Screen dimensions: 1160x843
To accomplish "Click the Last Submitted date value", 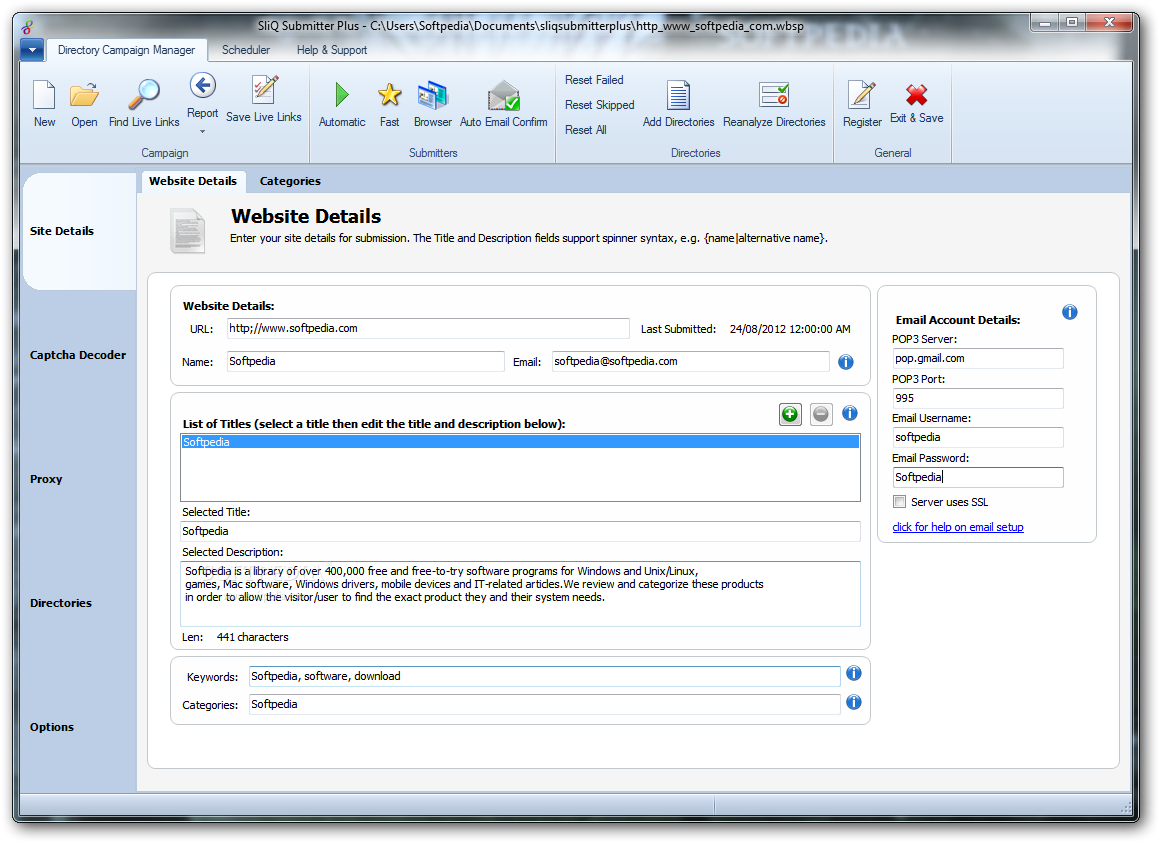I will [x=790, y=329].
